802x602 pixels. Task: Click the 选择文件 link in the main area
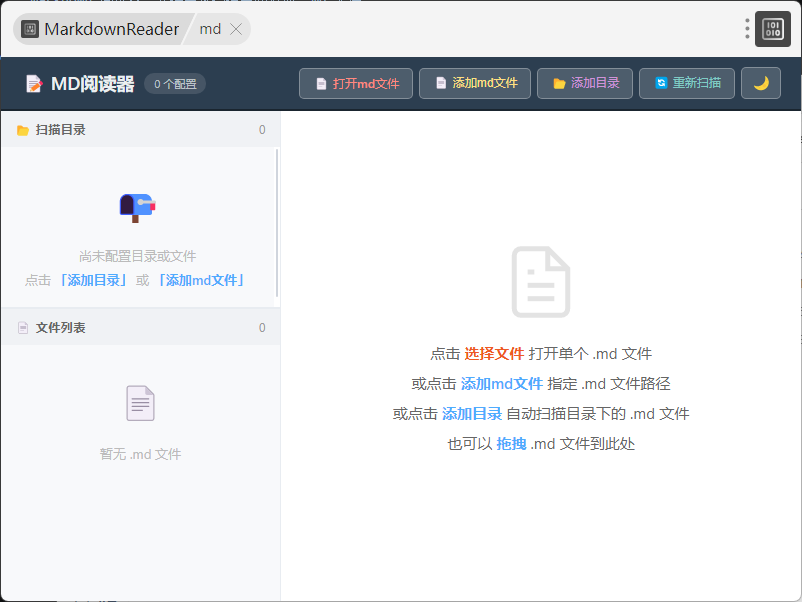[x=494, y=353]
